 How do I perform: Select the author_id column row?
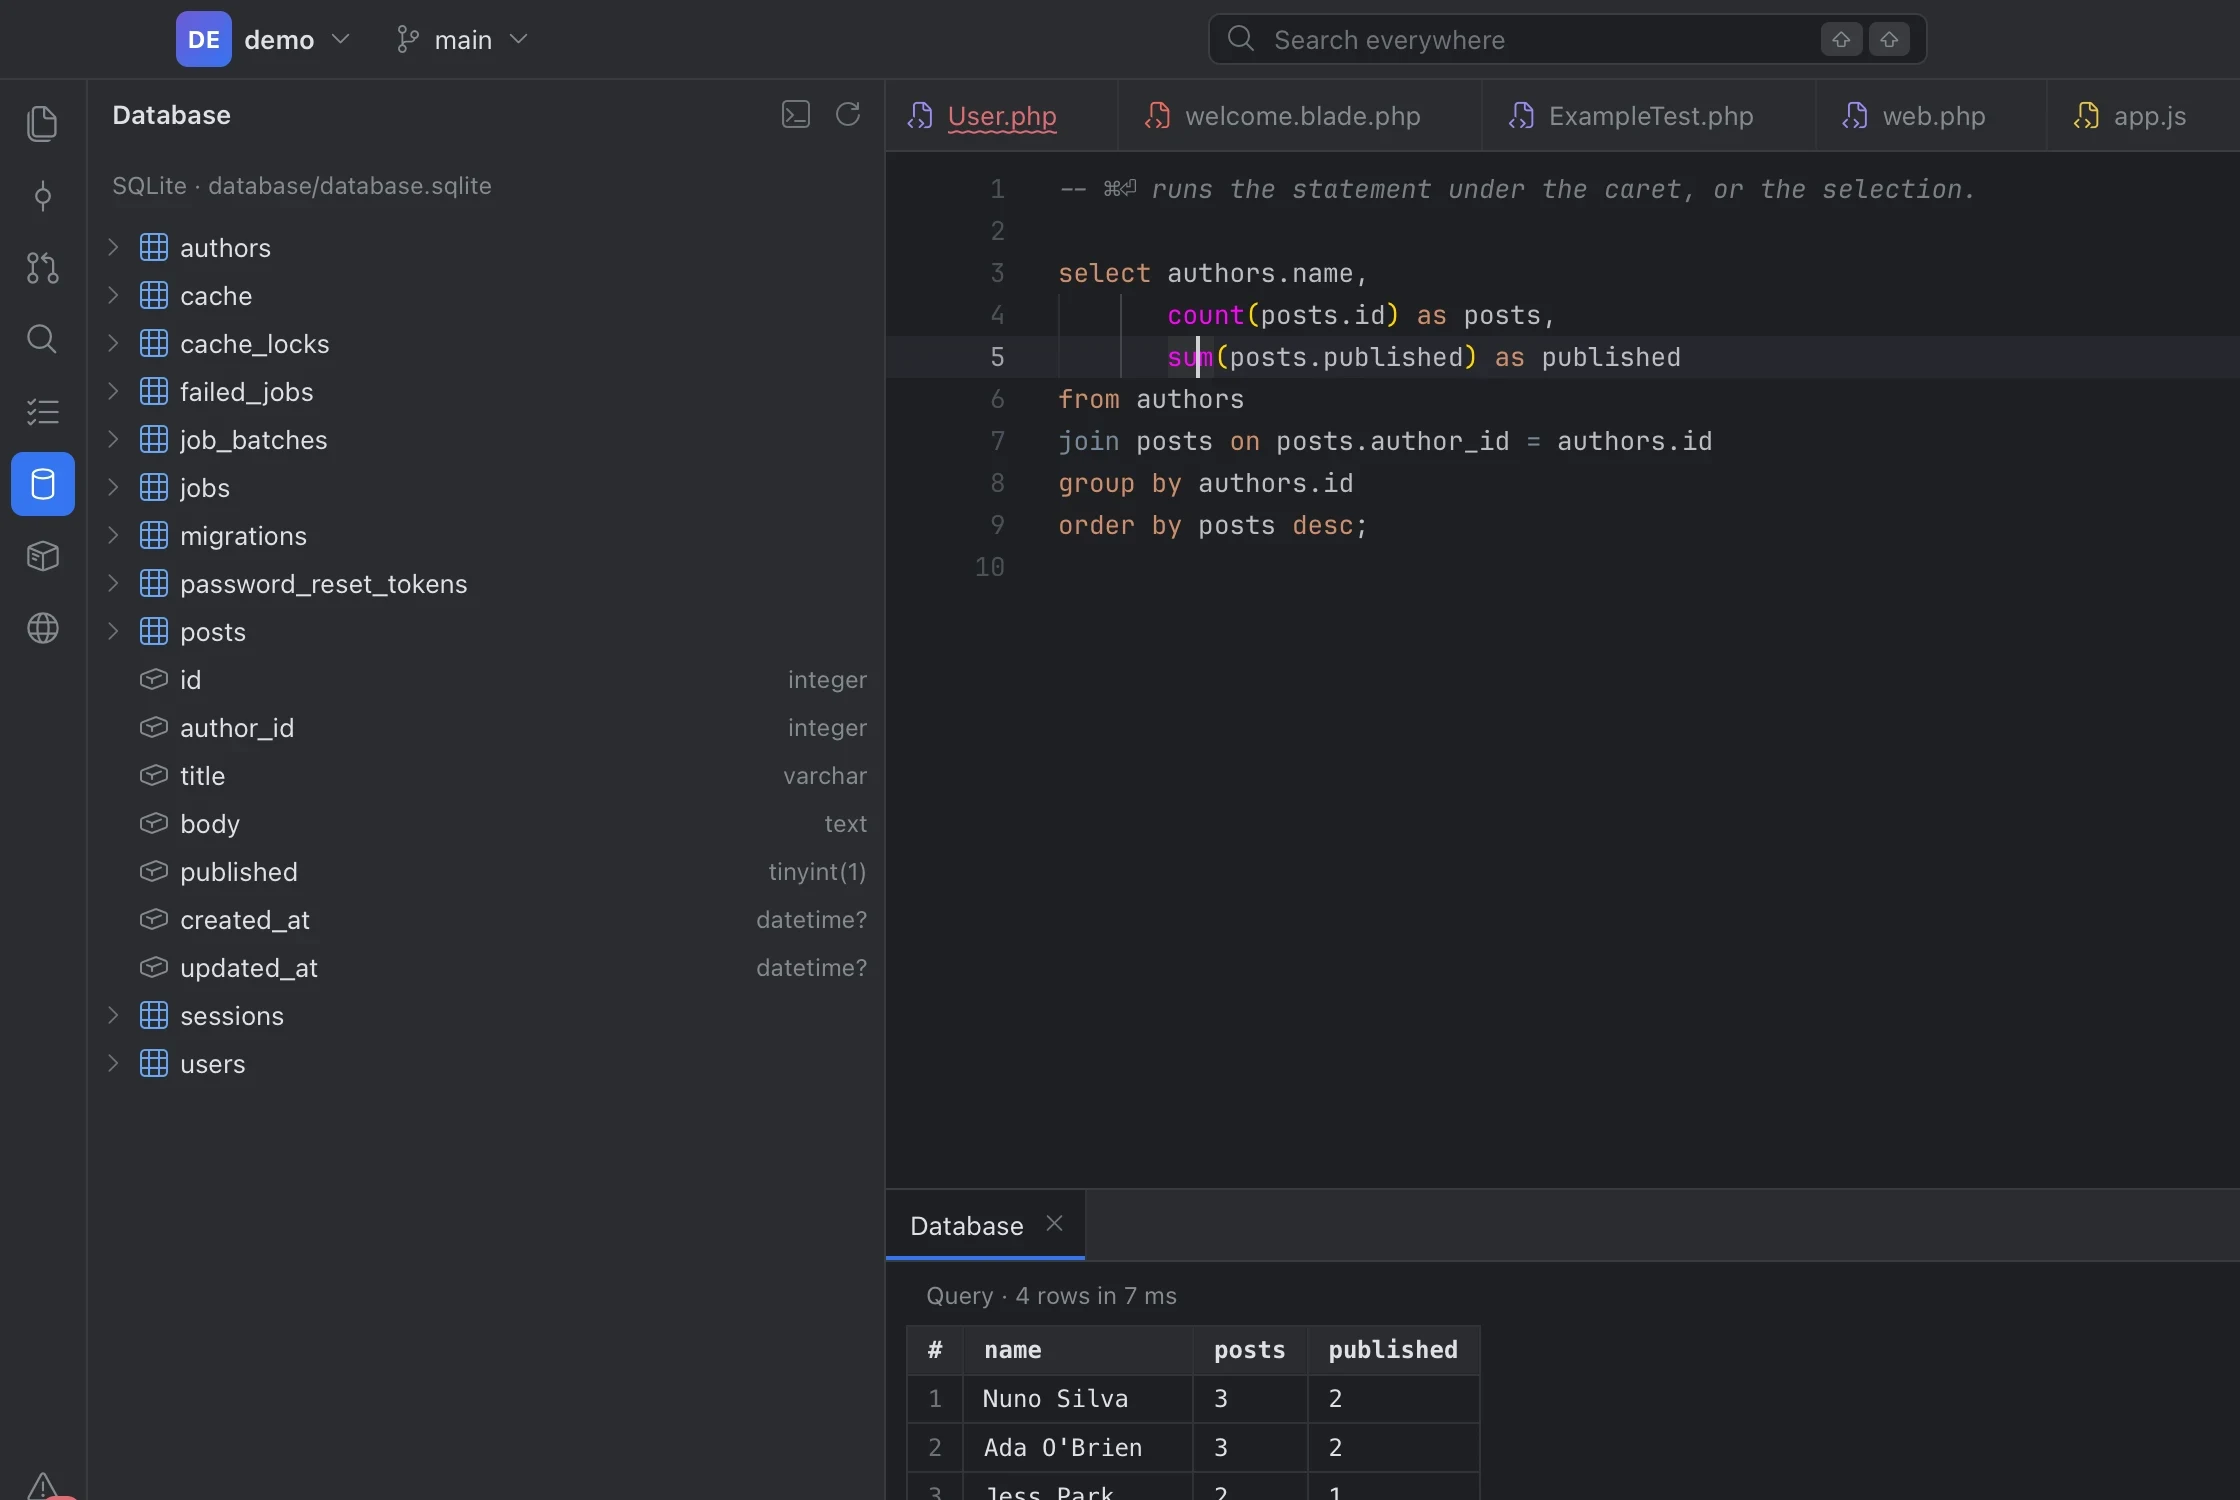[488, 727]
